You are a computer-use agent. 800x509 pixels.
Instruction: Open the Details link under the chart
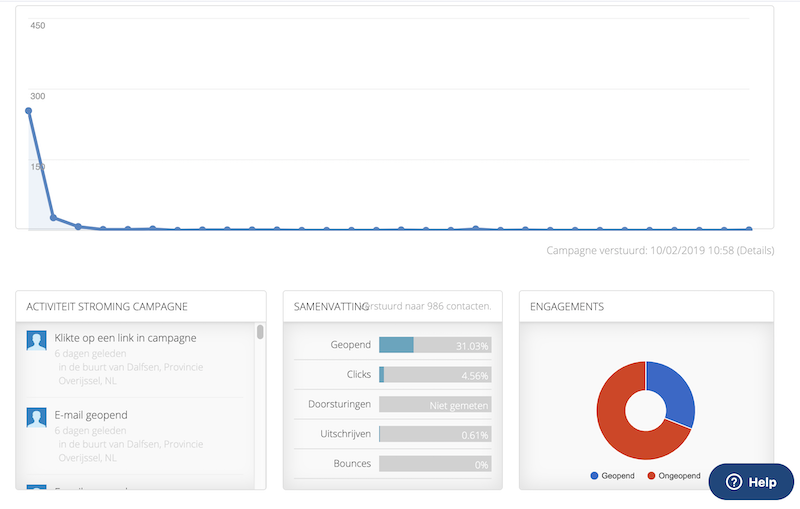[x=755, y=251]
